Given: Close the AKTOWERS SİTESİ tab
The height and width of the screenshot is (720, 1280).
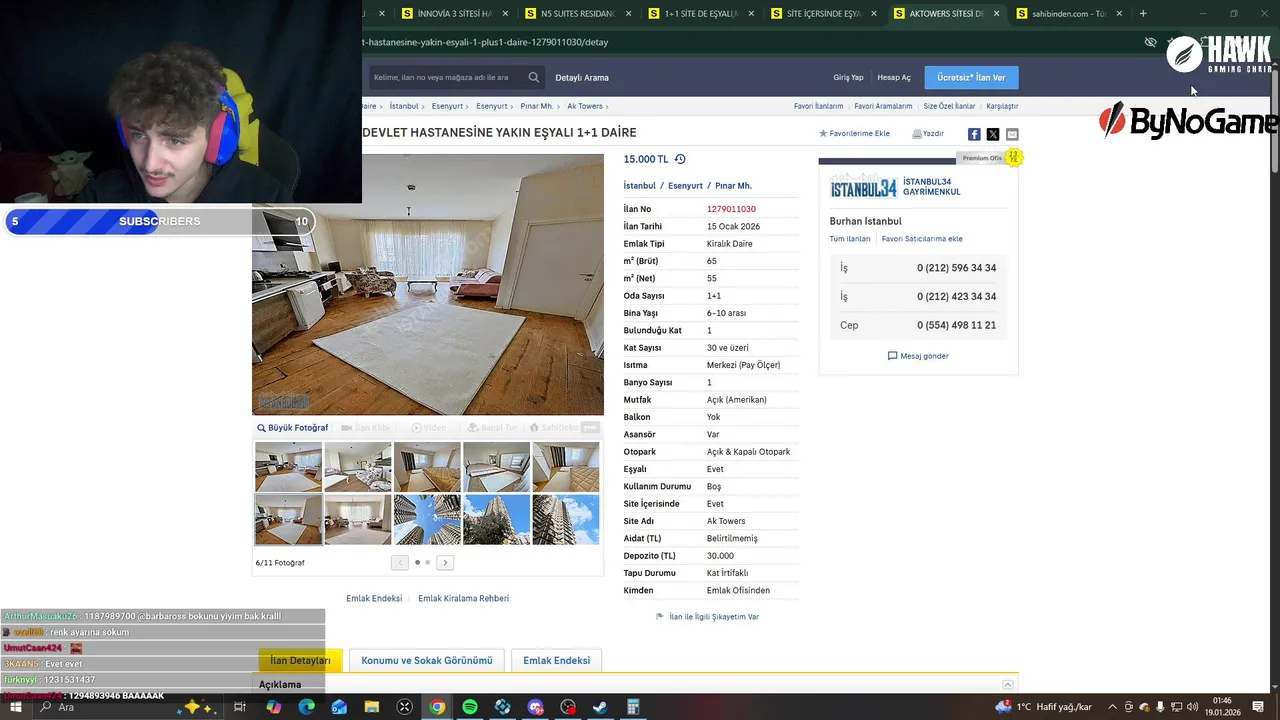Looking at the screenshot, I should pos(996,14).
